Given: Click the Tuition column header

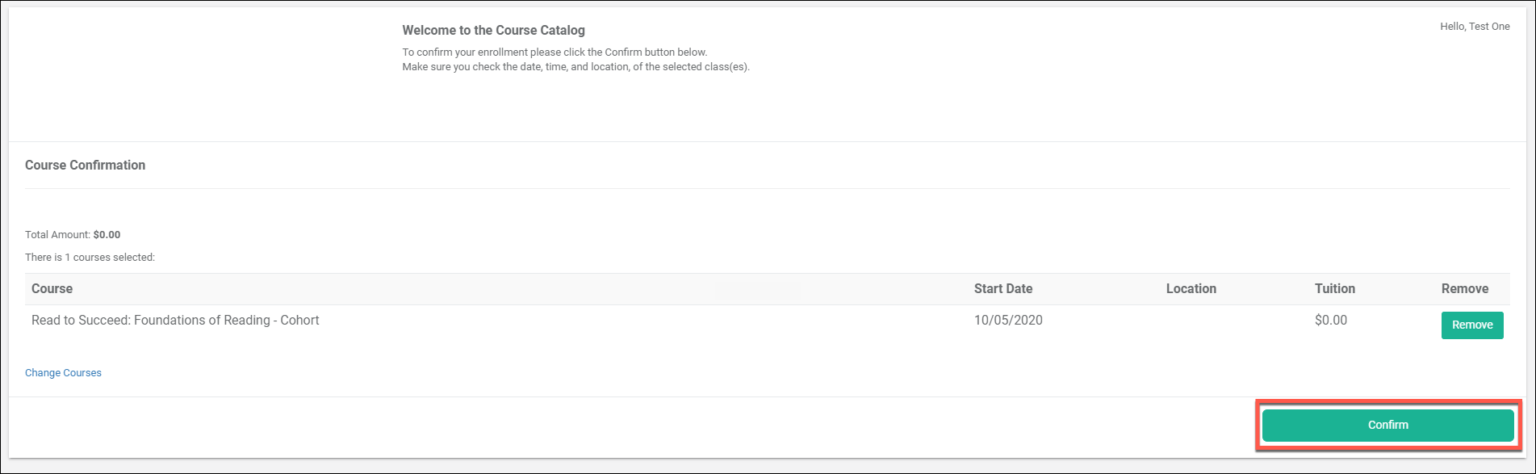Looking at the screenshot, I should pos(1335,289).
